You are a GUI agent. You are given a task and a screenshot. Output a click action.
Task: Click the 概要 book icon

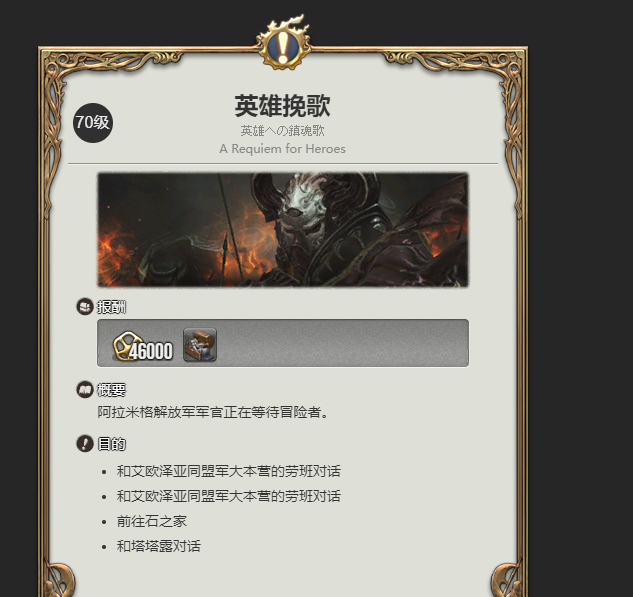tap(85, 390)
